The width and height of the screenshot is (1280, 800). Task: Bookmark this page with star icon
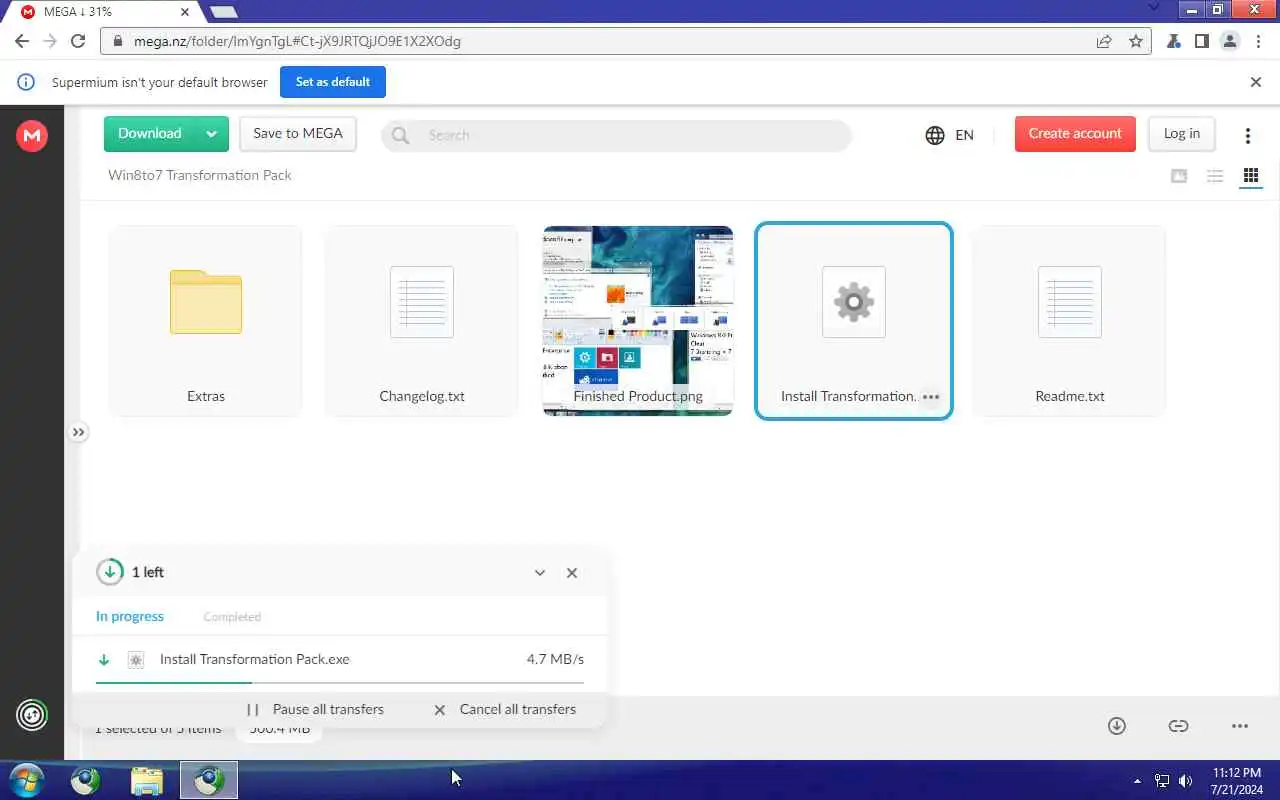pyautogui.click(x=1136, y=41)
